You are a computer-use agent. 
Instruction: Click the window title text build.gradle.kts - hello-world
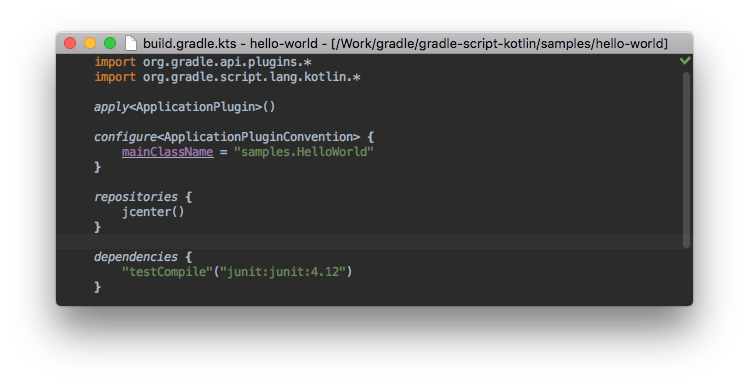[x=230, y=43]
